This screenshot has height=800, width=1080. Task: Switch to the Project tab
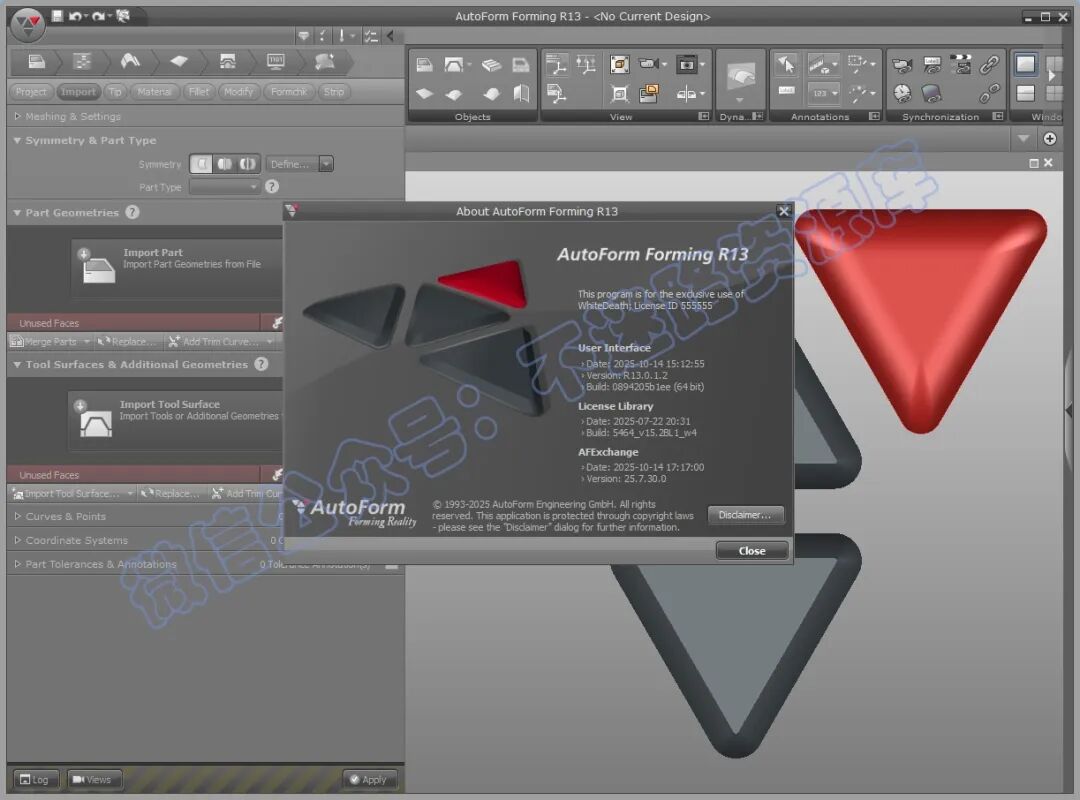pos(31,92)
